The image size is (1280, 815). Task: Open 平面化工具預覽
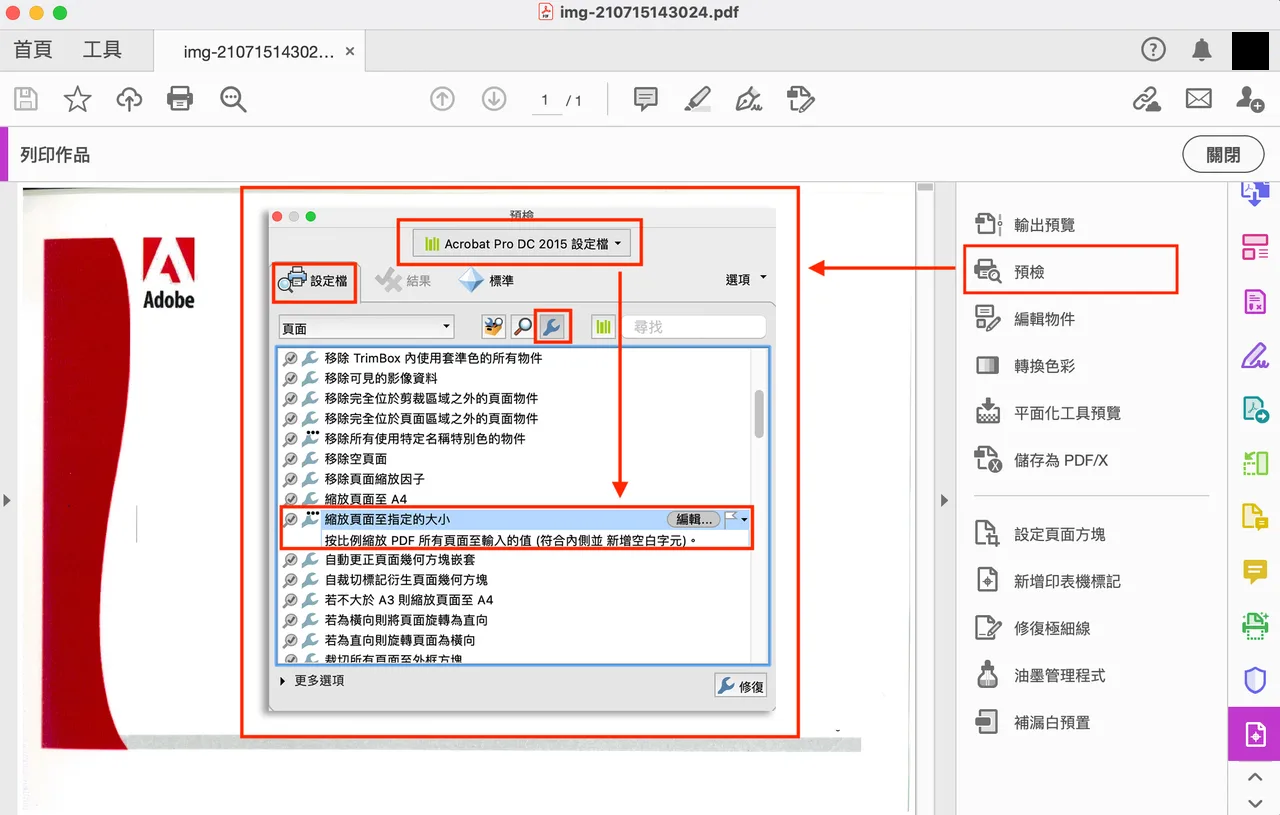[1067, 413]
